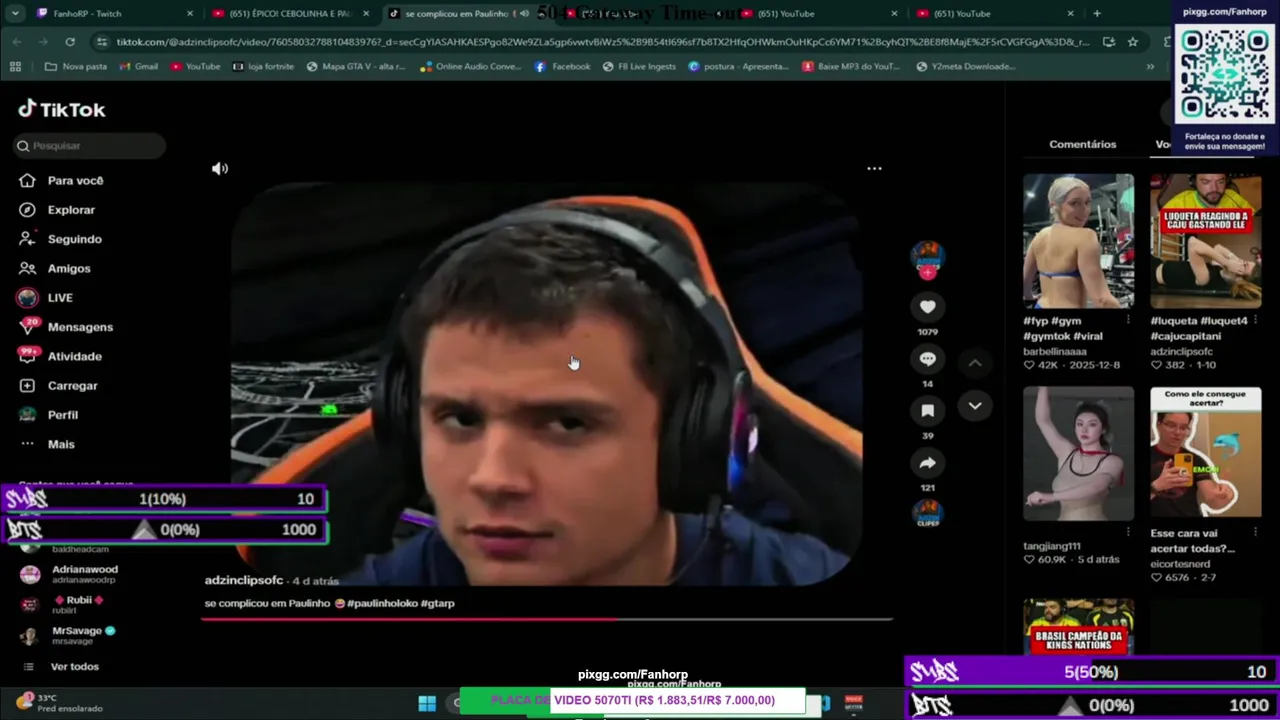Switch to the FanhoRP - Twitch tab
Image resolution: width=1280 pixels, height=720 pixels.
114,14
